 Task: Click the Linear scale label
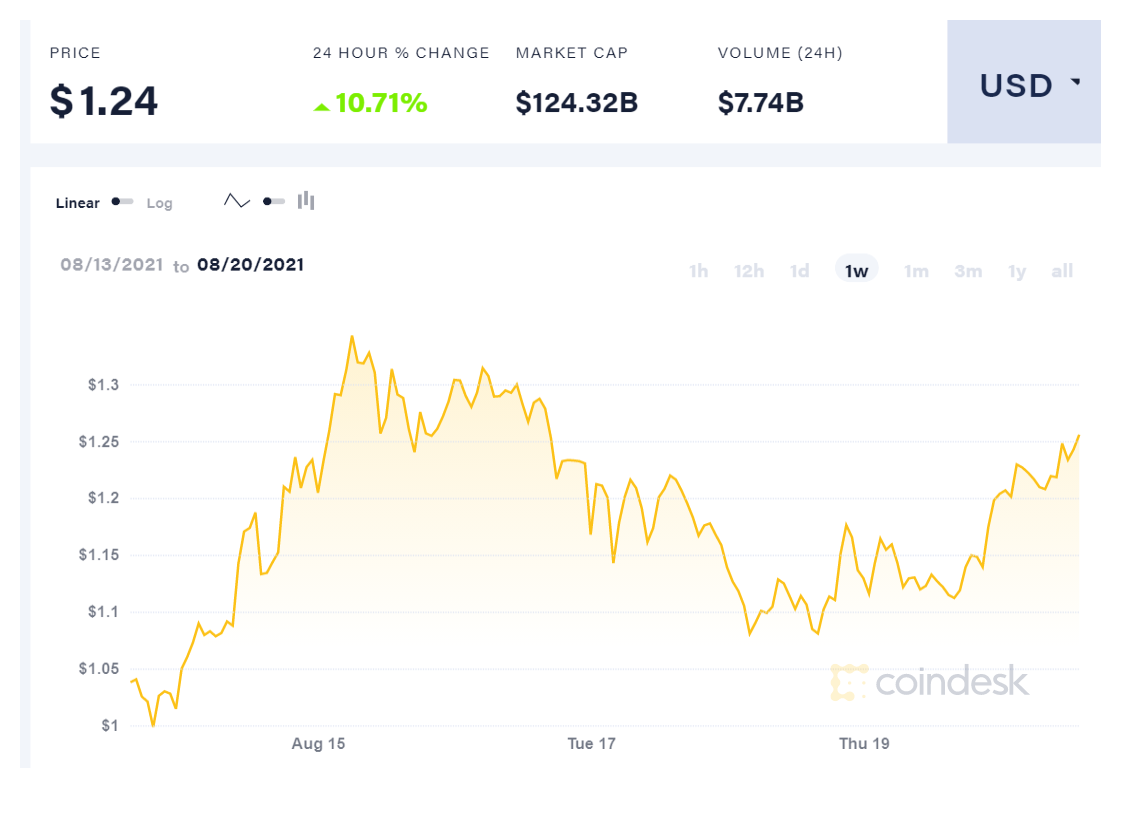(78, 203)
